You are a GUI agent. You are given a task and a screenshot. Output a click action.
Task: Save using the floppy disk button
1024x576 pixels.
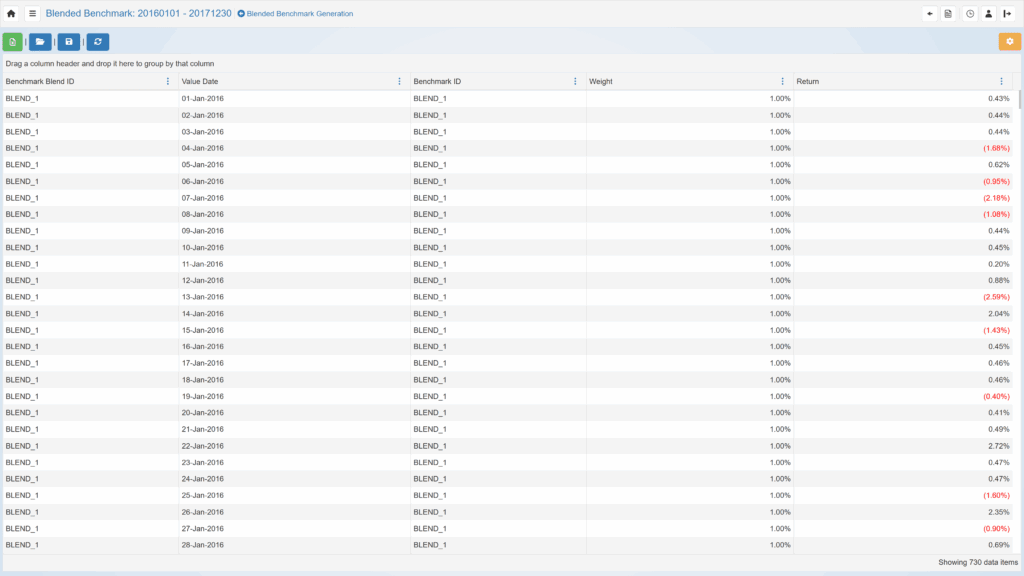(69, 42)
